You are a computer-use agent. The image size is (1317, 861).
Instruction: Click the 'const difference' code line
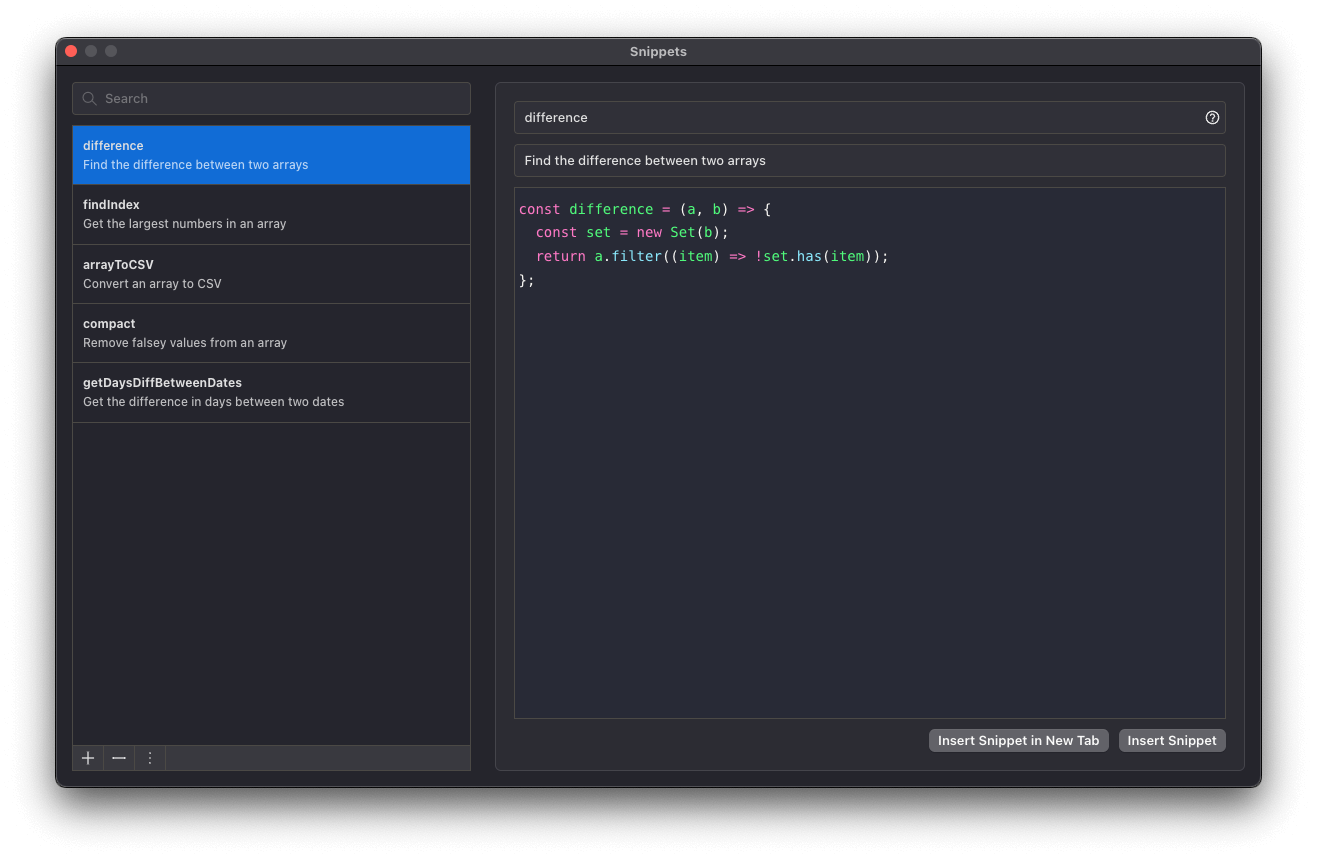645,209
